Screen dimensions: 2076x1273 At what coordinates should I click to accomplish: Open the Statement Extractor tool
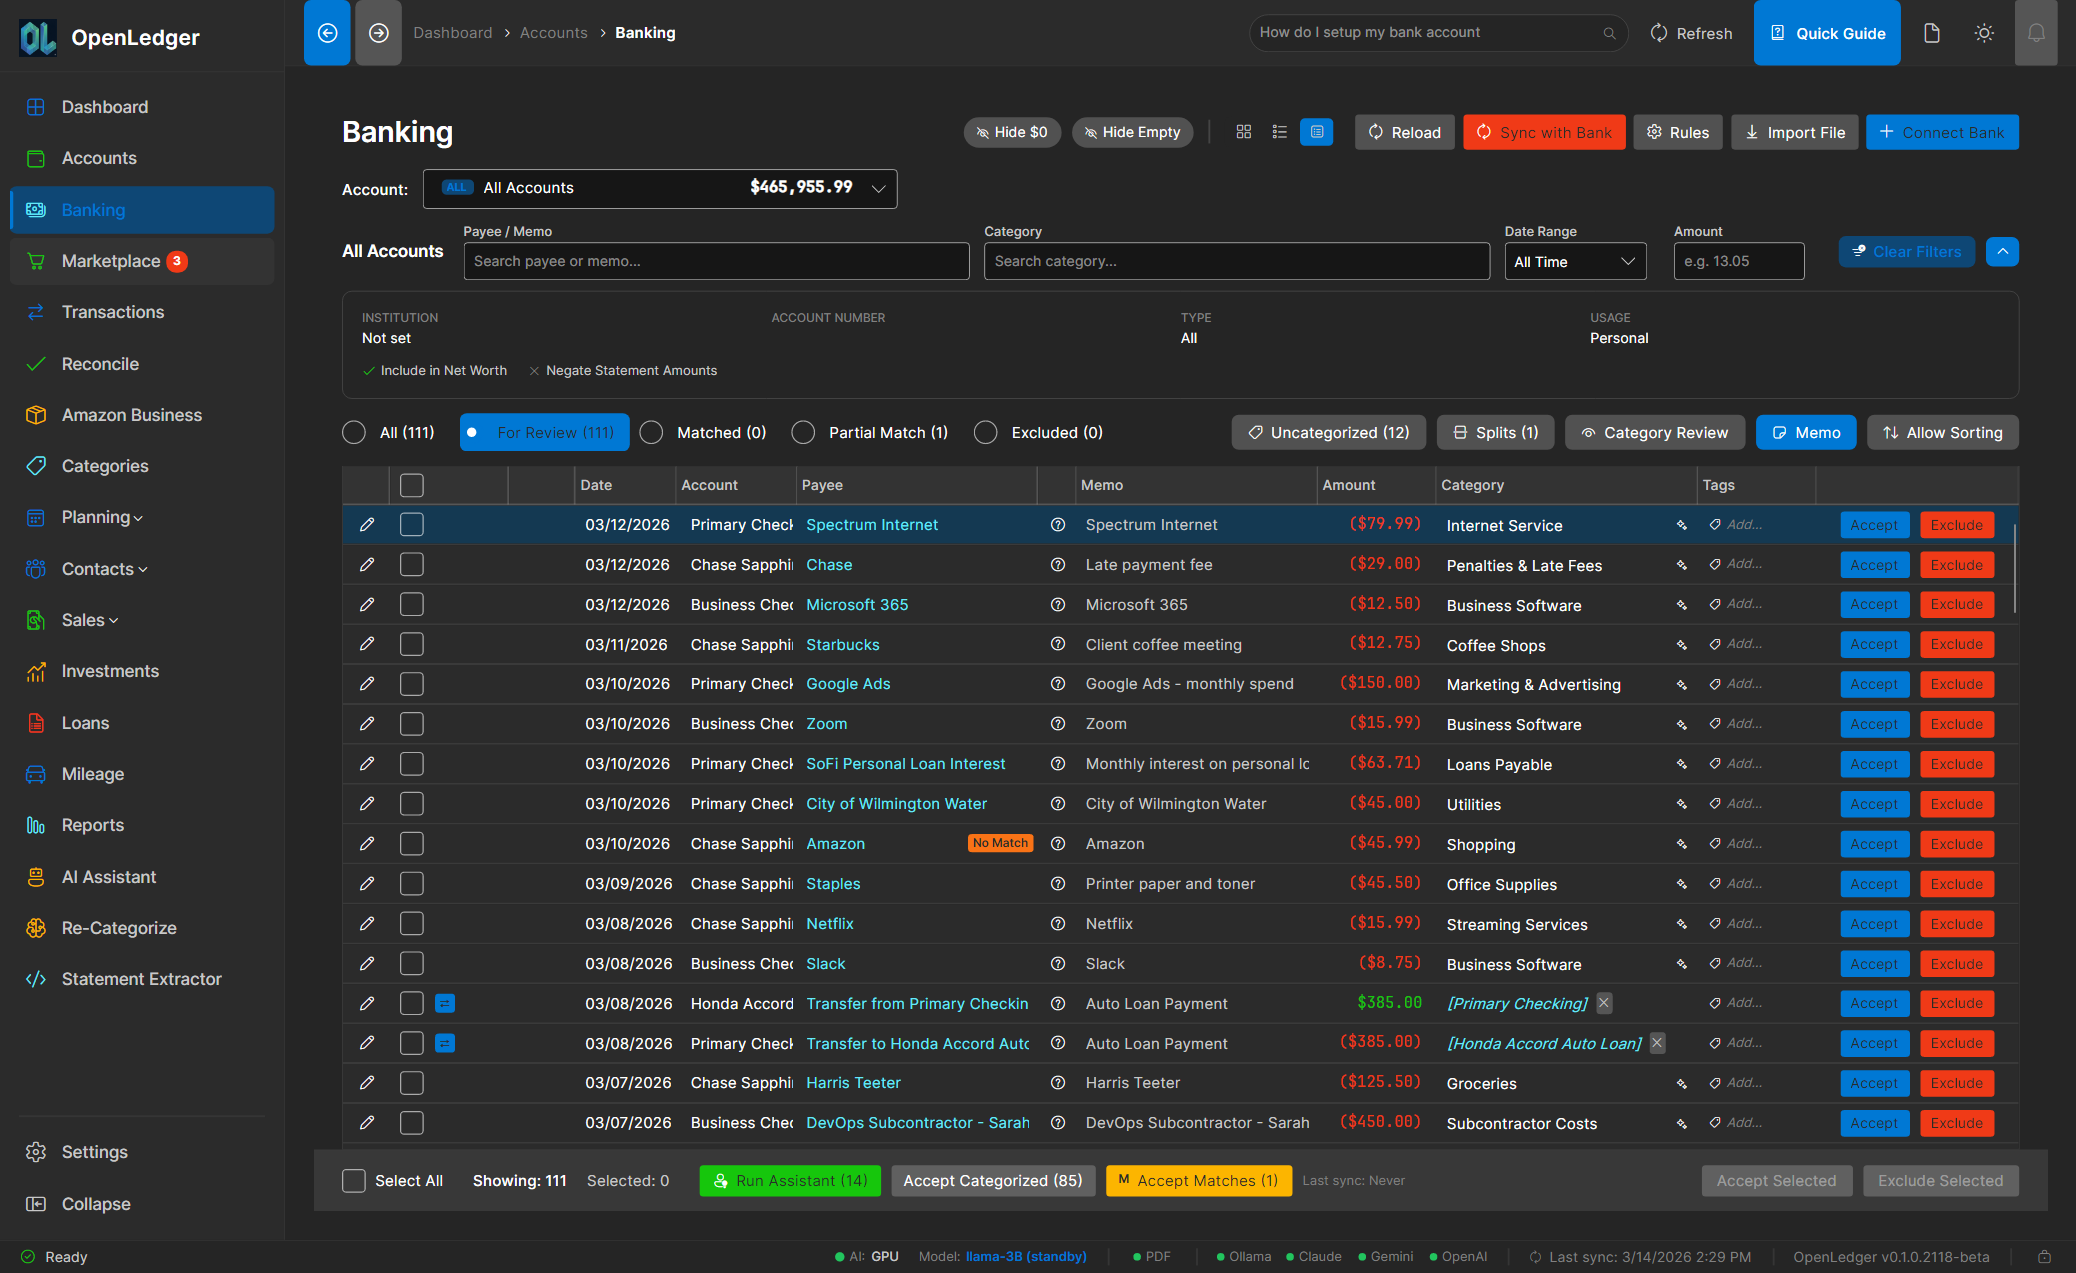click(x=141, y=978)
